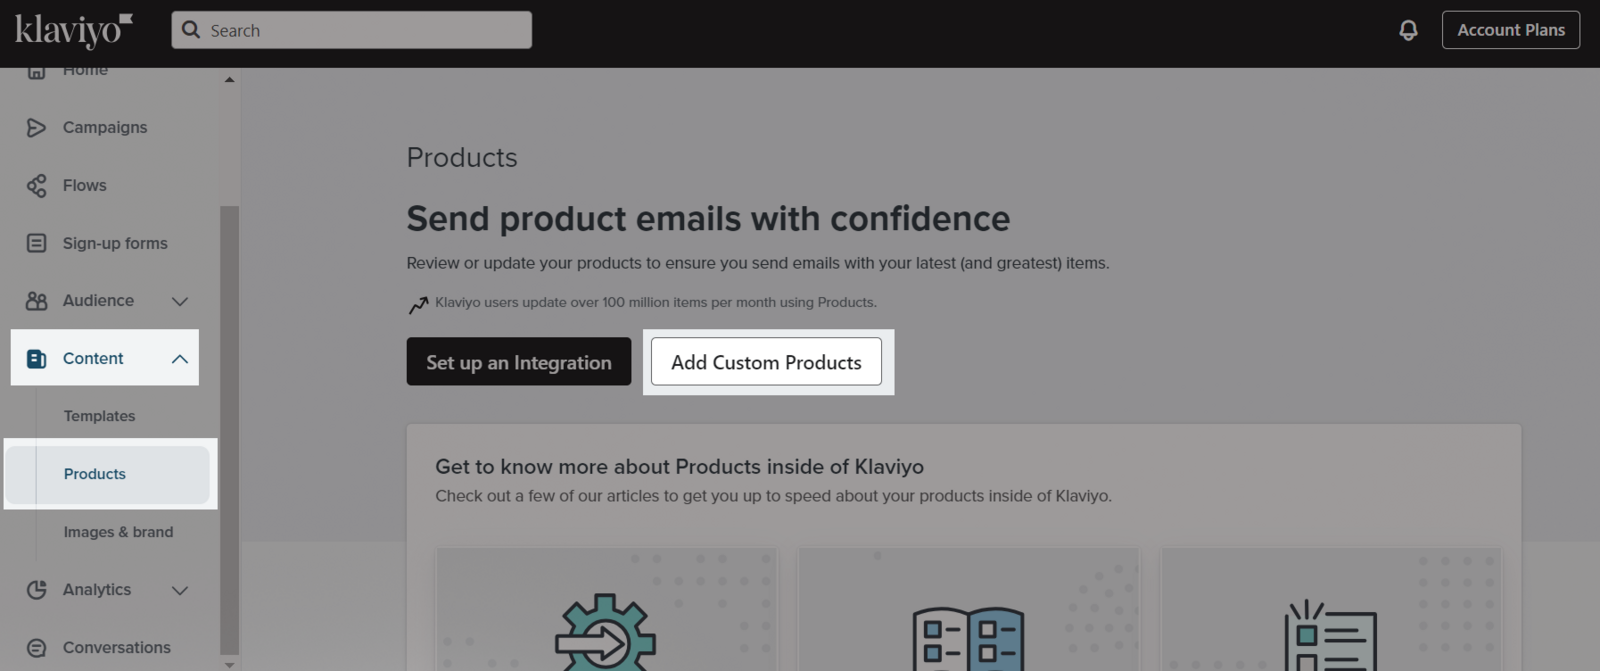Click Set up an Integration button
The image size is (1600, 671).
click(519, 362)
